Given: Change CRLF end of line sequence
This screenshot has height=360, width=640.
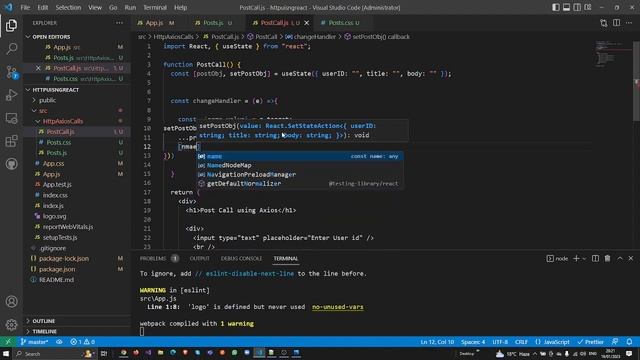Looking at the screenshot, I should coord(521,342).
